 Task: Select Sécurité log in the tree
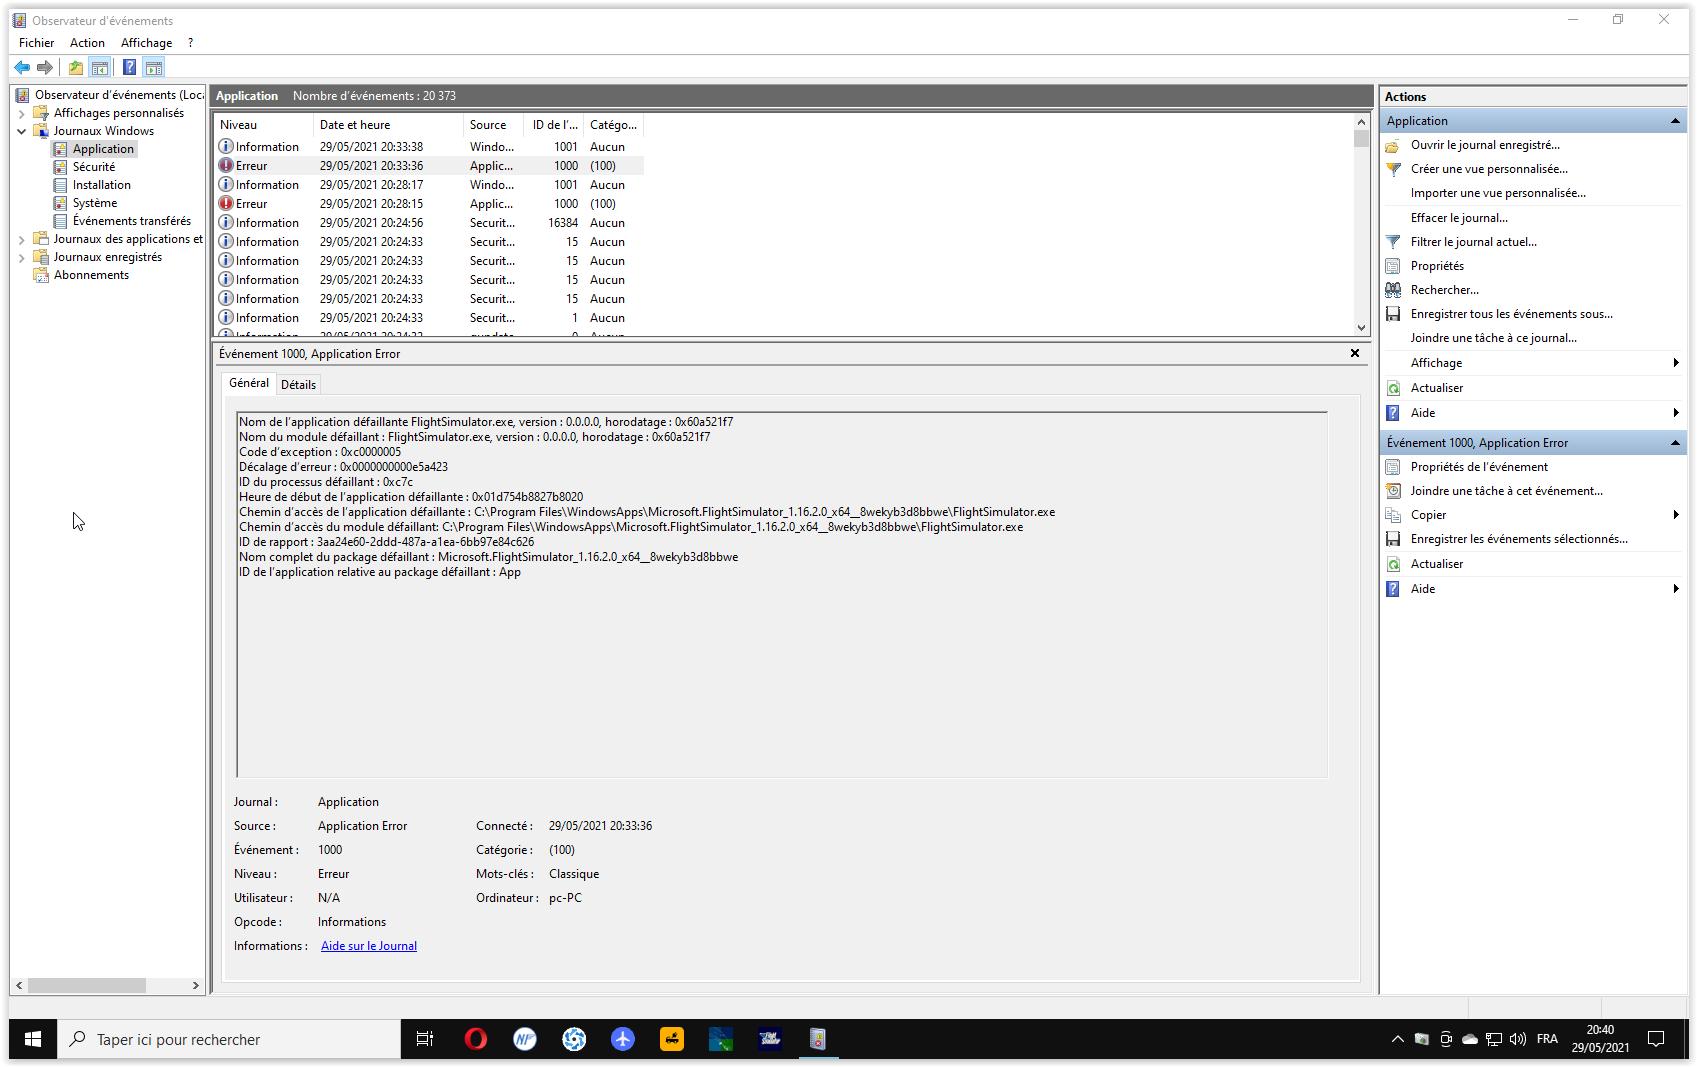coord(93,167)
